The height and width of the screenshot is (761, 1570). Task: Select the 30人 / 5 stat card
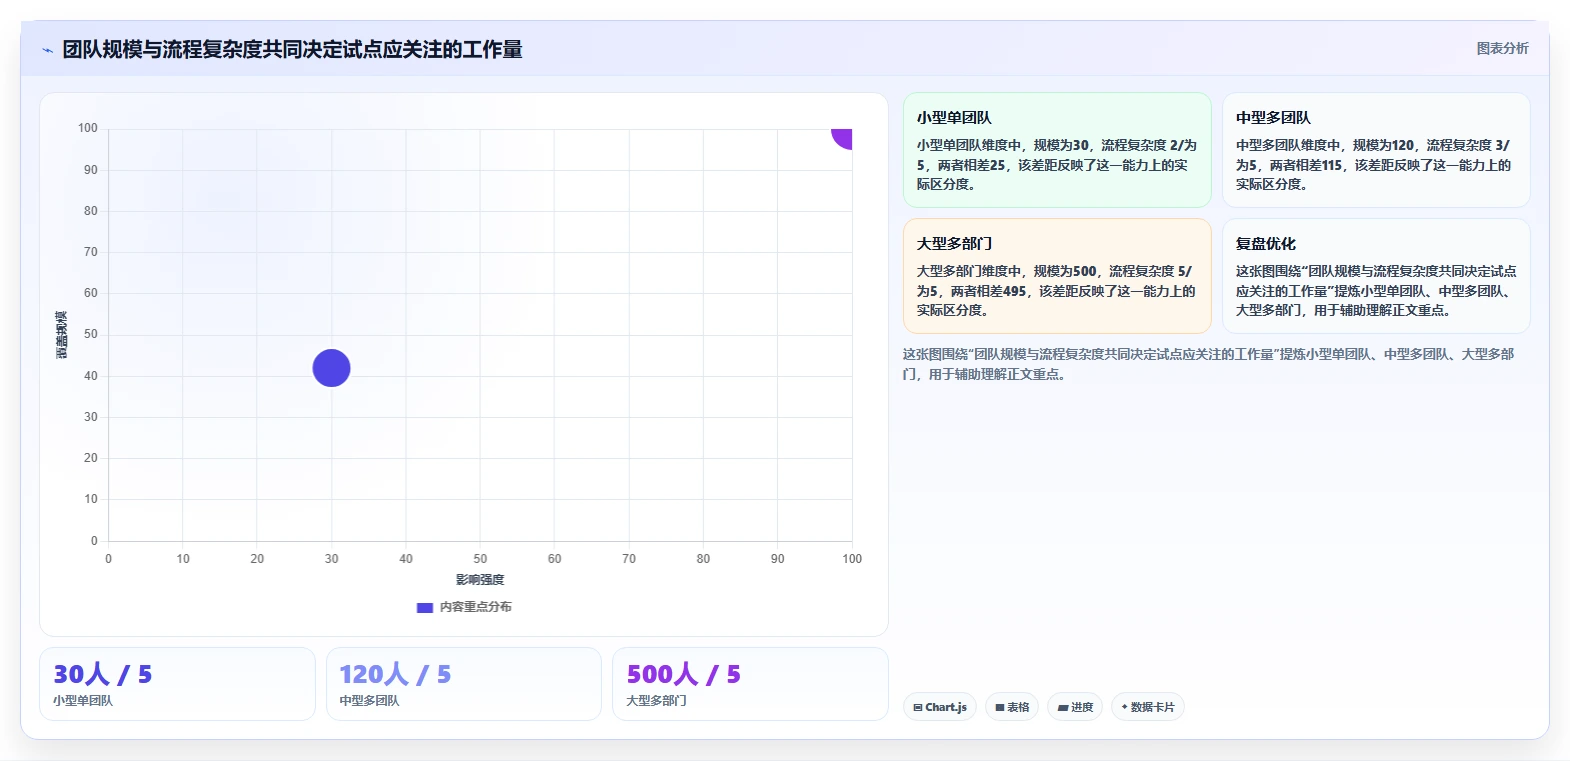click(177, 684)
